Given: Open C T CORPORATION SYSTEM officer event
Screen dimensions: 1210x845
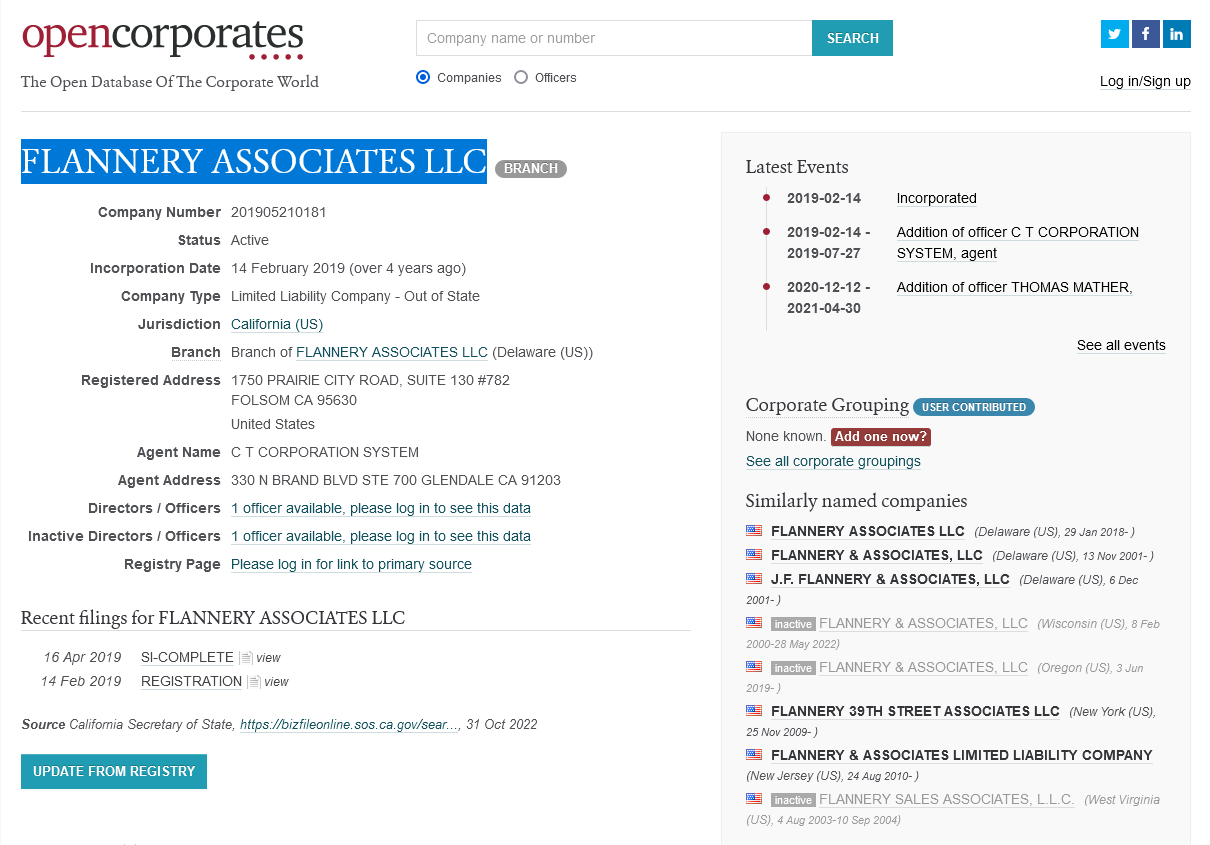Looking at the screenshot, I should (1017, 242).
